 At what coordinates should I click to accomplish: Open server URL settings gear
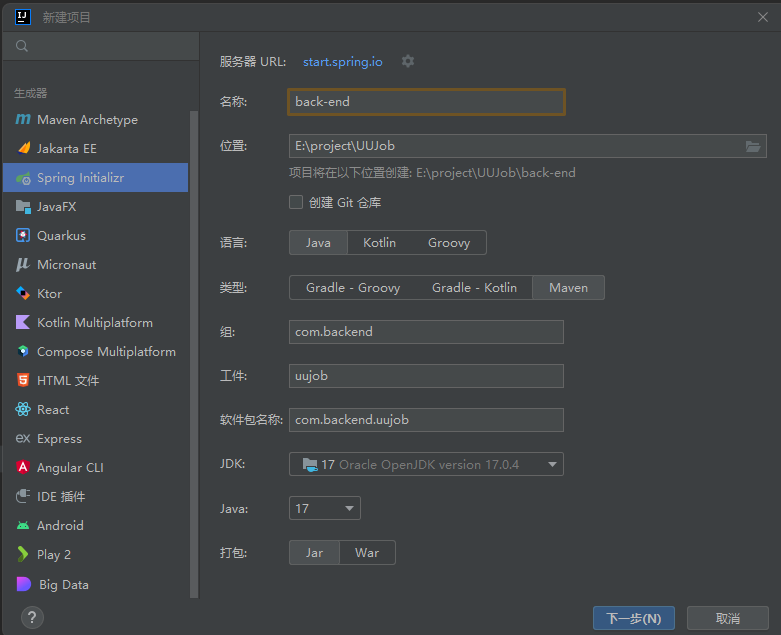(x=408, y=62)
